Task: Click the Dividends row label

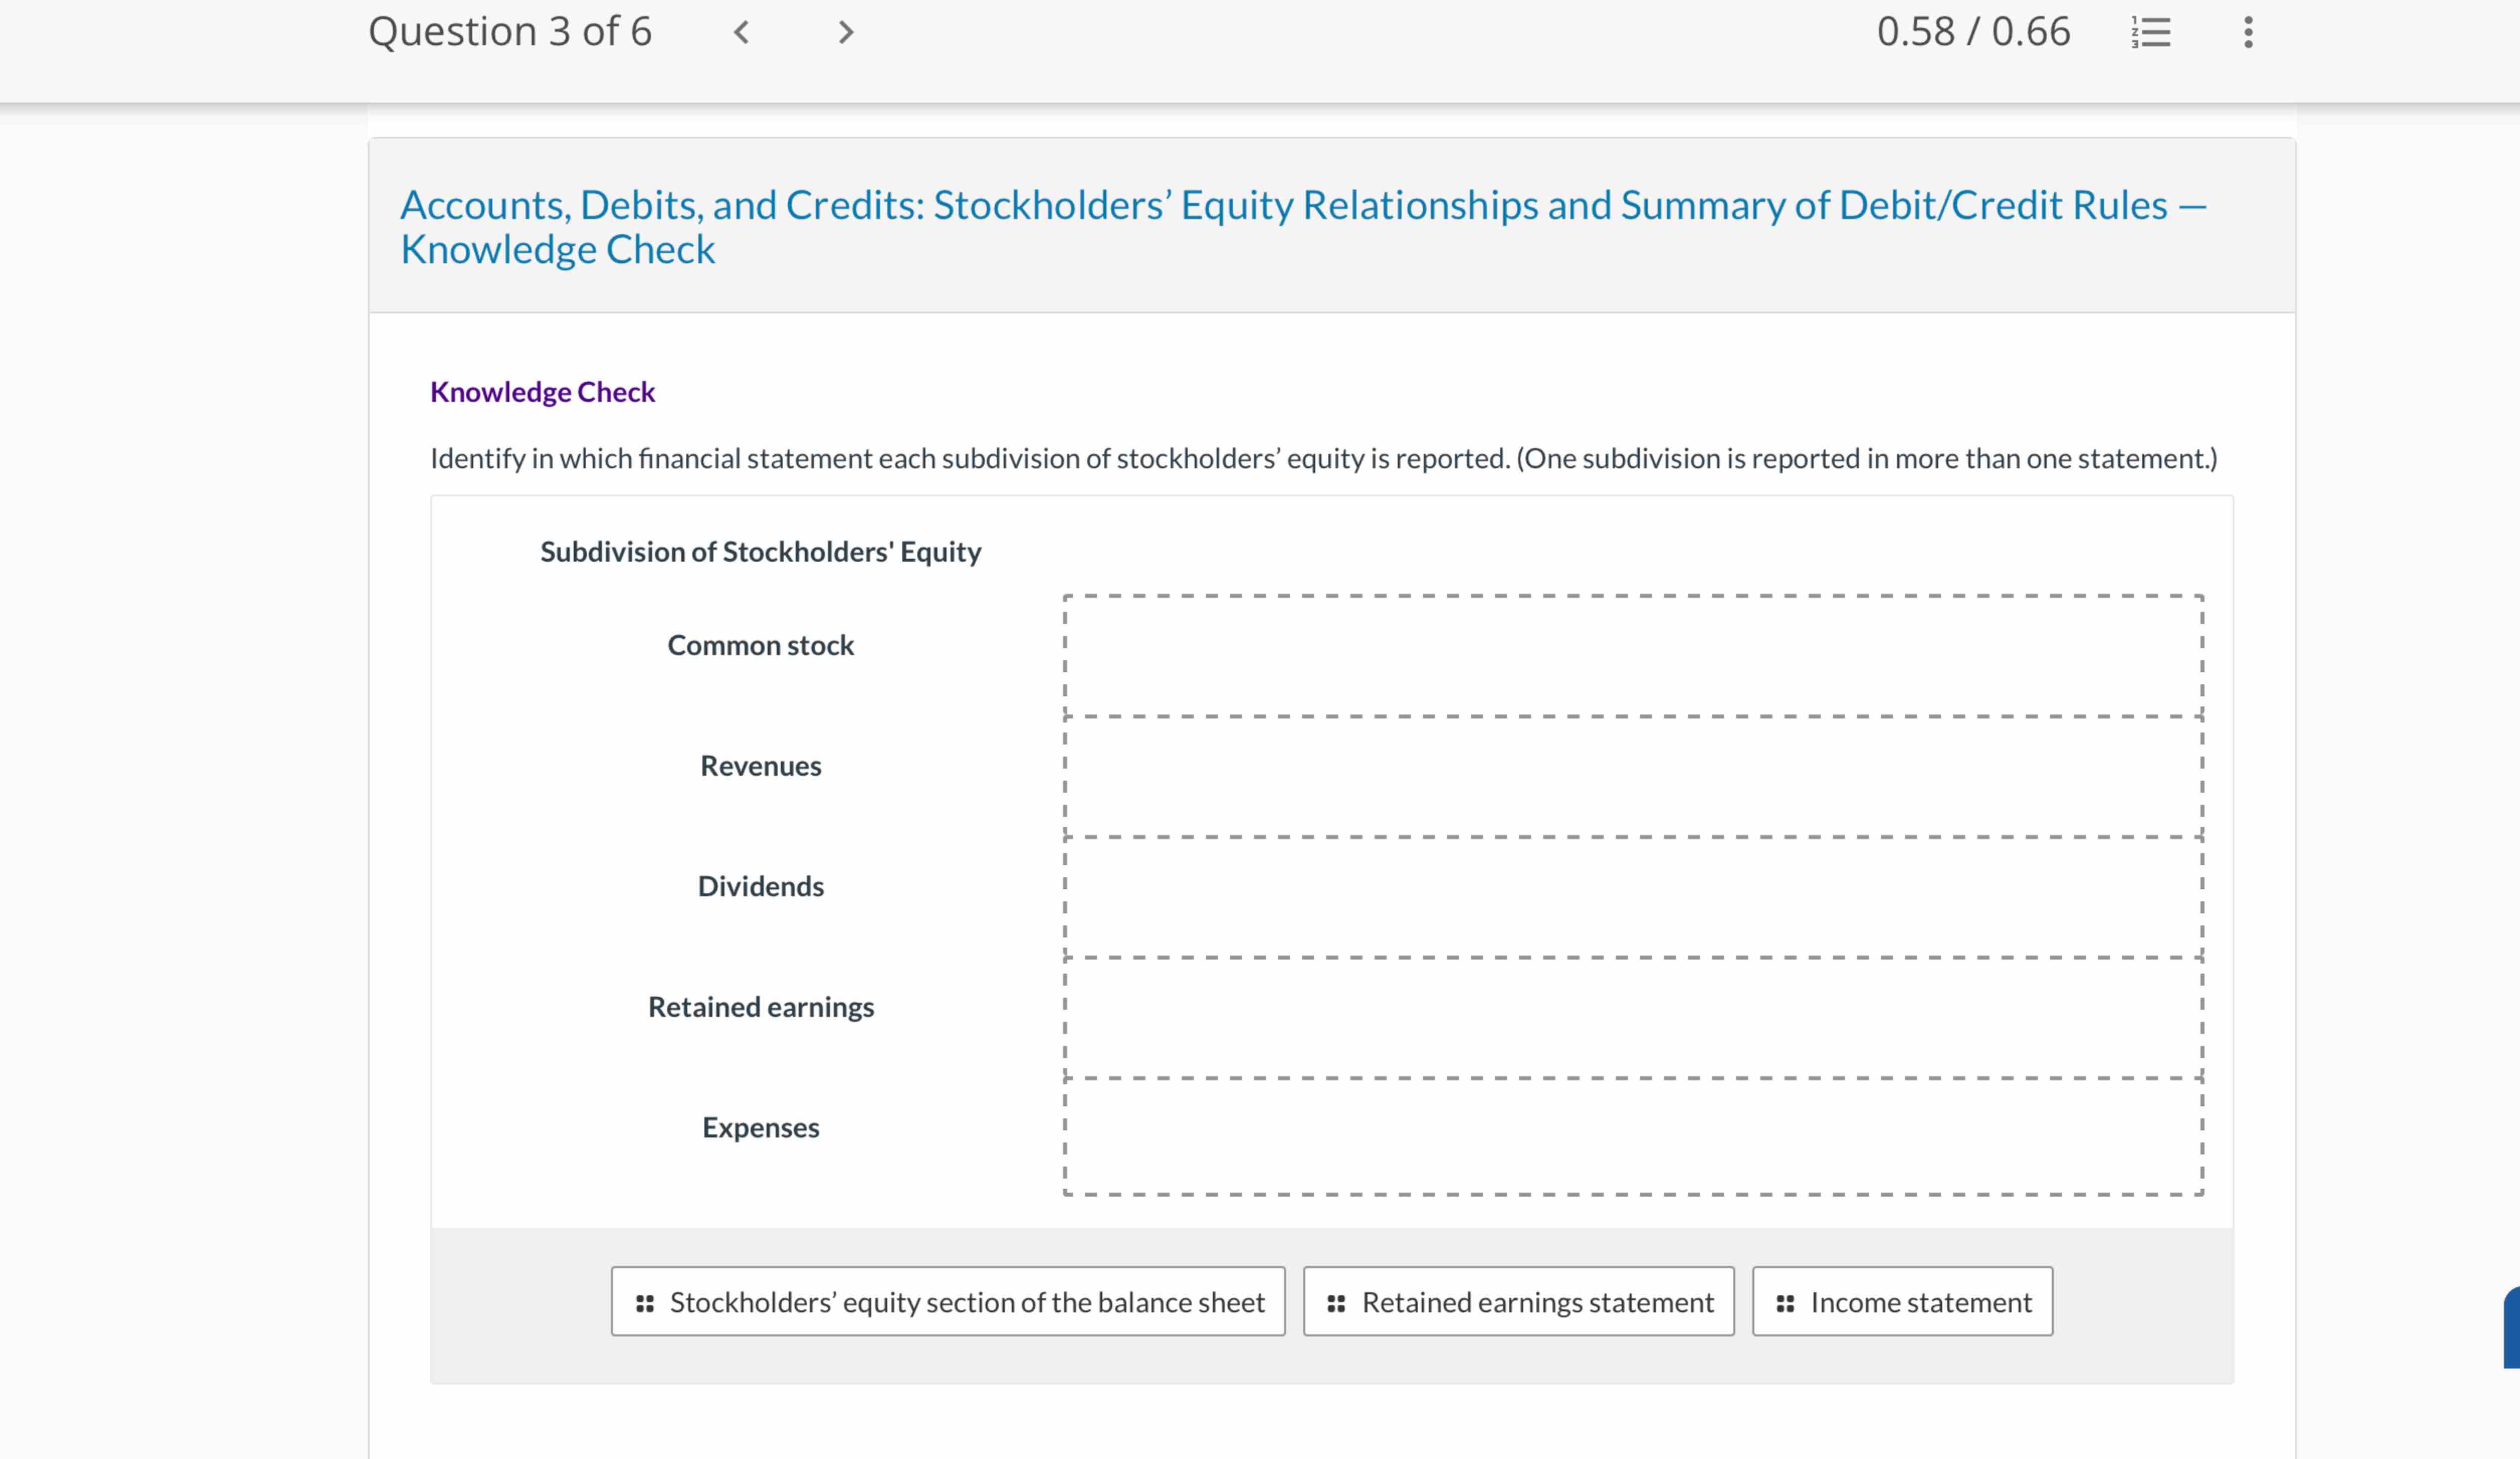Action: (761, 886)
